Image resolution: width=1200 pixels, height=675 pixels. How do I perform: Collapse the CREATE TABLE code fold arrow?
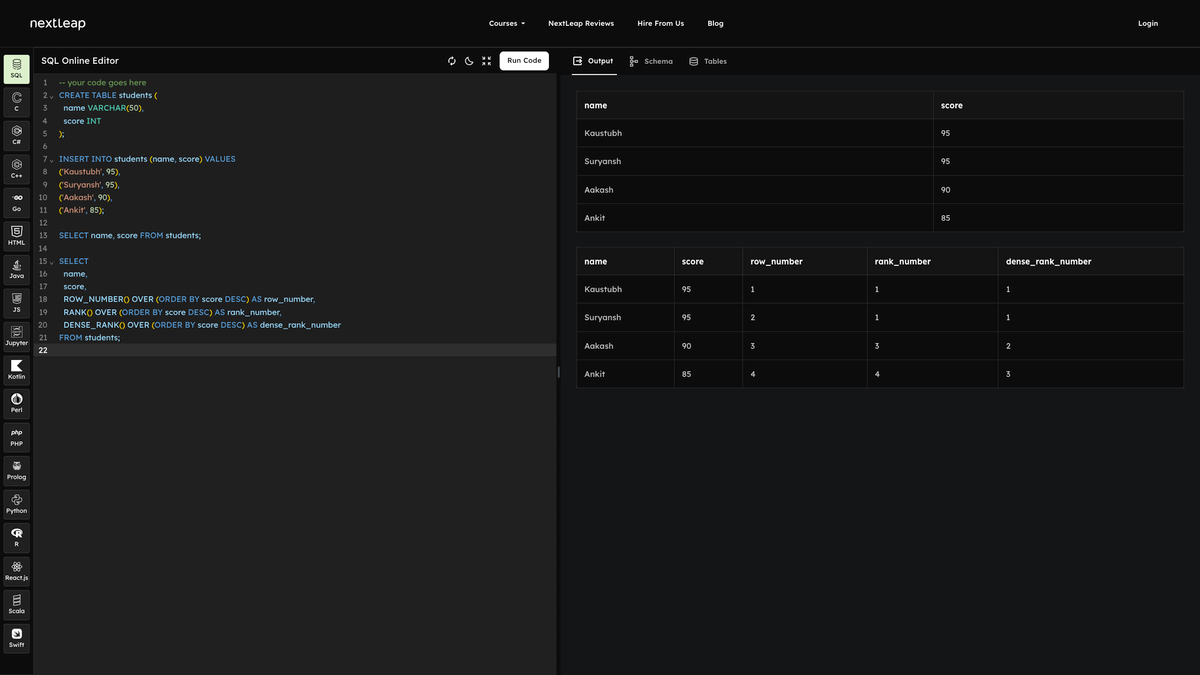pos(51,96)
